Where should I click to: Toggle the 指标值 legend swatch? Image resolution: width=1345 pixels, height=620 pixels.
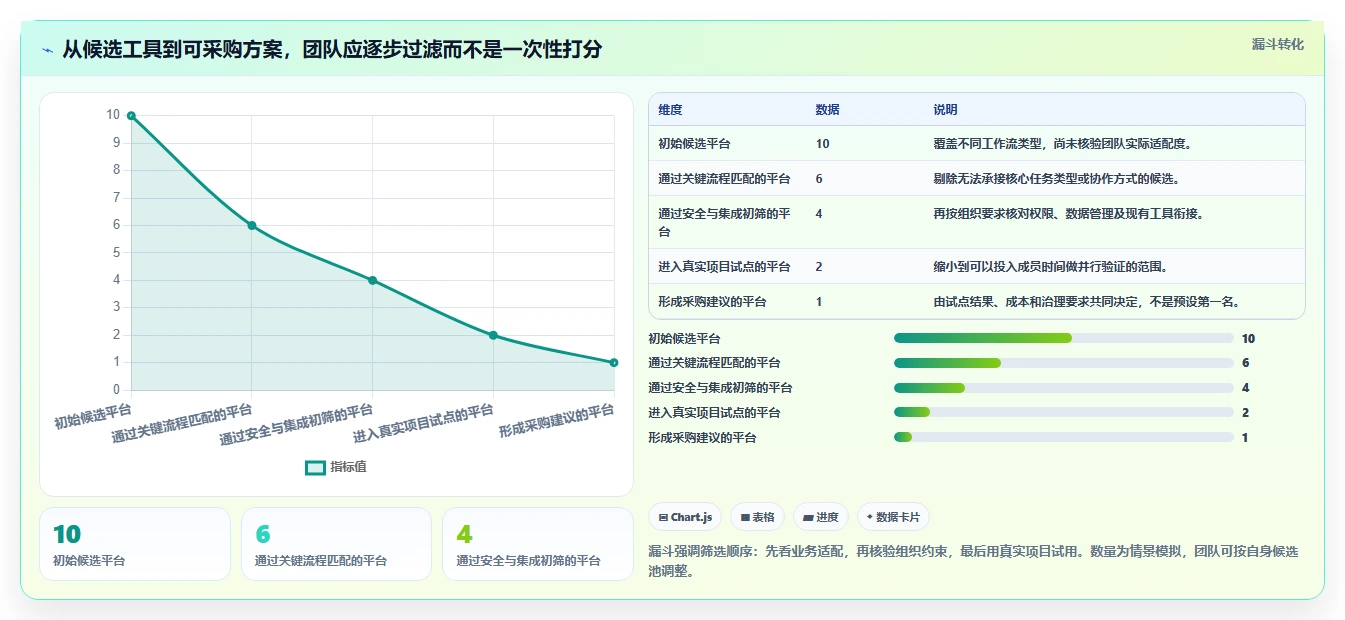315,467
